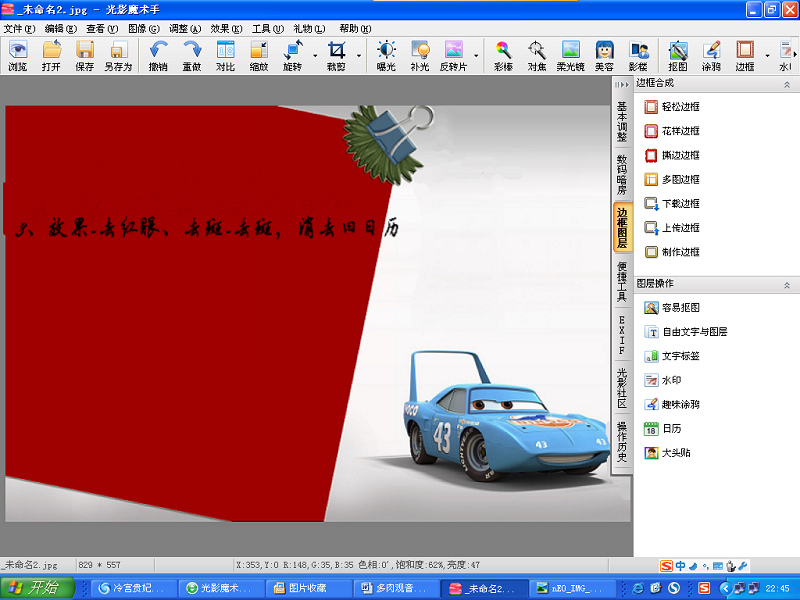The width and height of the screenshot is (800, 600).
Task: Open 自由文字与图层 tool
Action: tap(686, 332)
